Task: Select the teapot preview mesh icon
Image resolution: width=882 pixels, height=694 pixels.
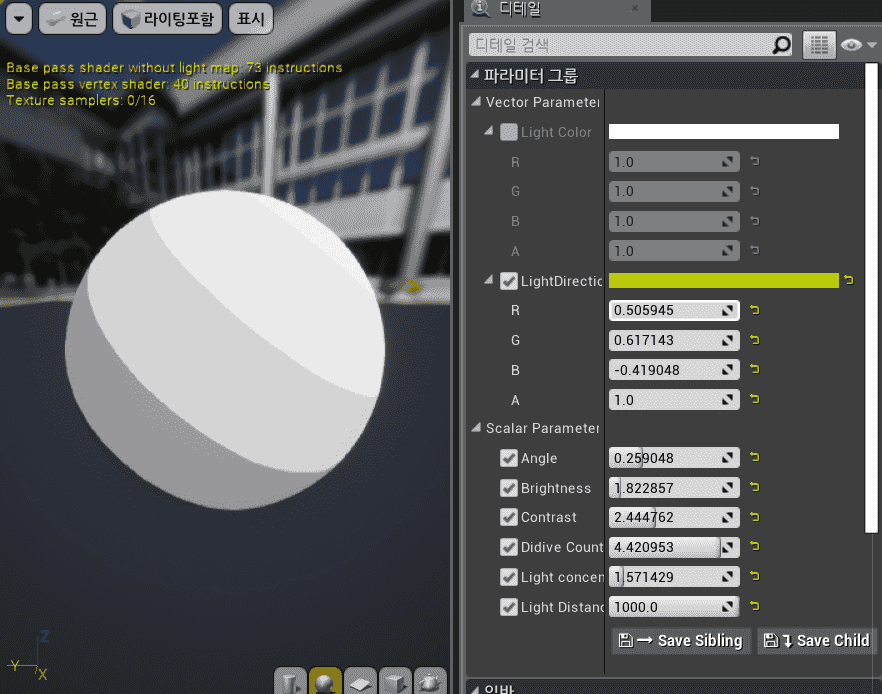Action: click(430, 682)
